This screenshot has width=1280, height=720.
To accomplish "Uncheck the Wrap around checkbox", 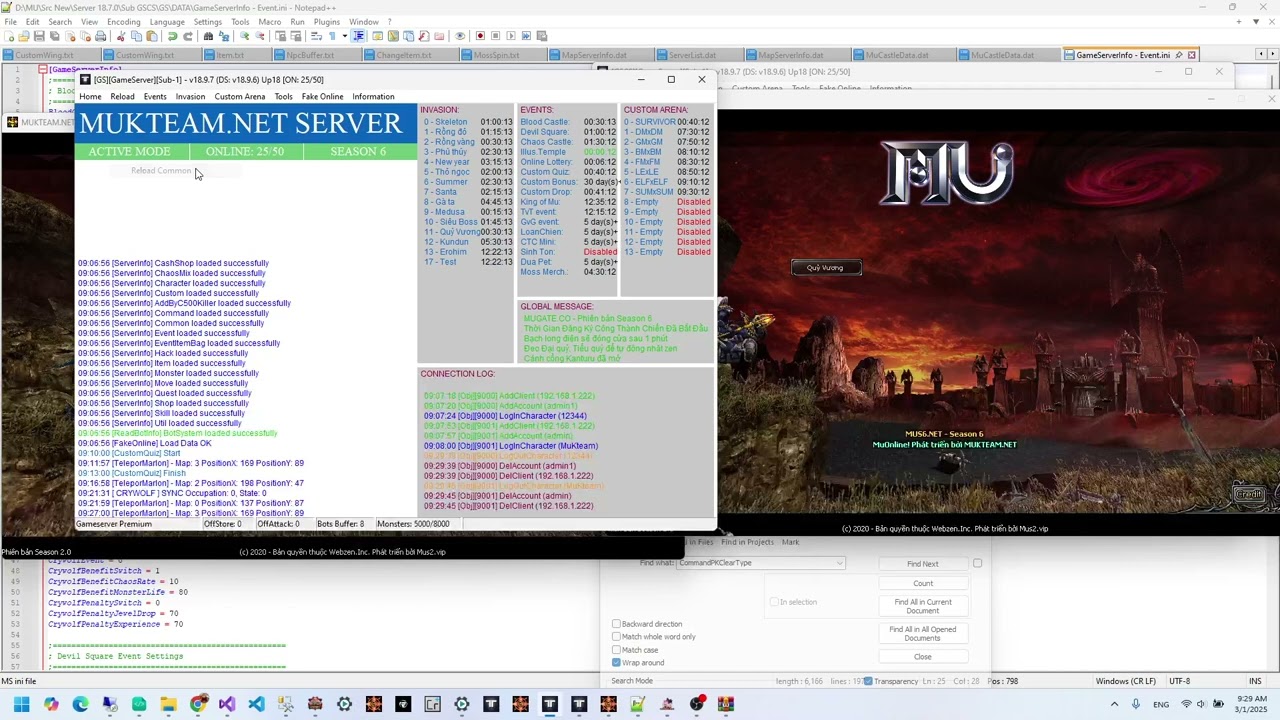I will click(616, 663).
